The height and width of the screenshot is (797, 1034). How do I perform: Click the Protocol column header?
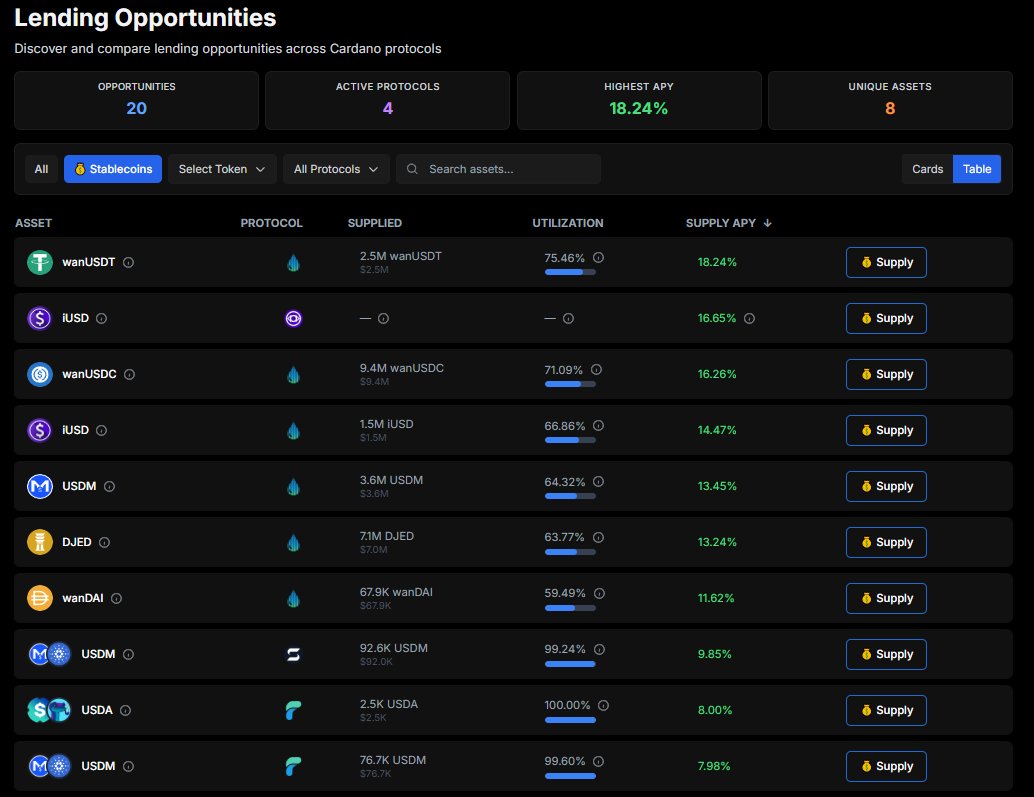point(271,223)
